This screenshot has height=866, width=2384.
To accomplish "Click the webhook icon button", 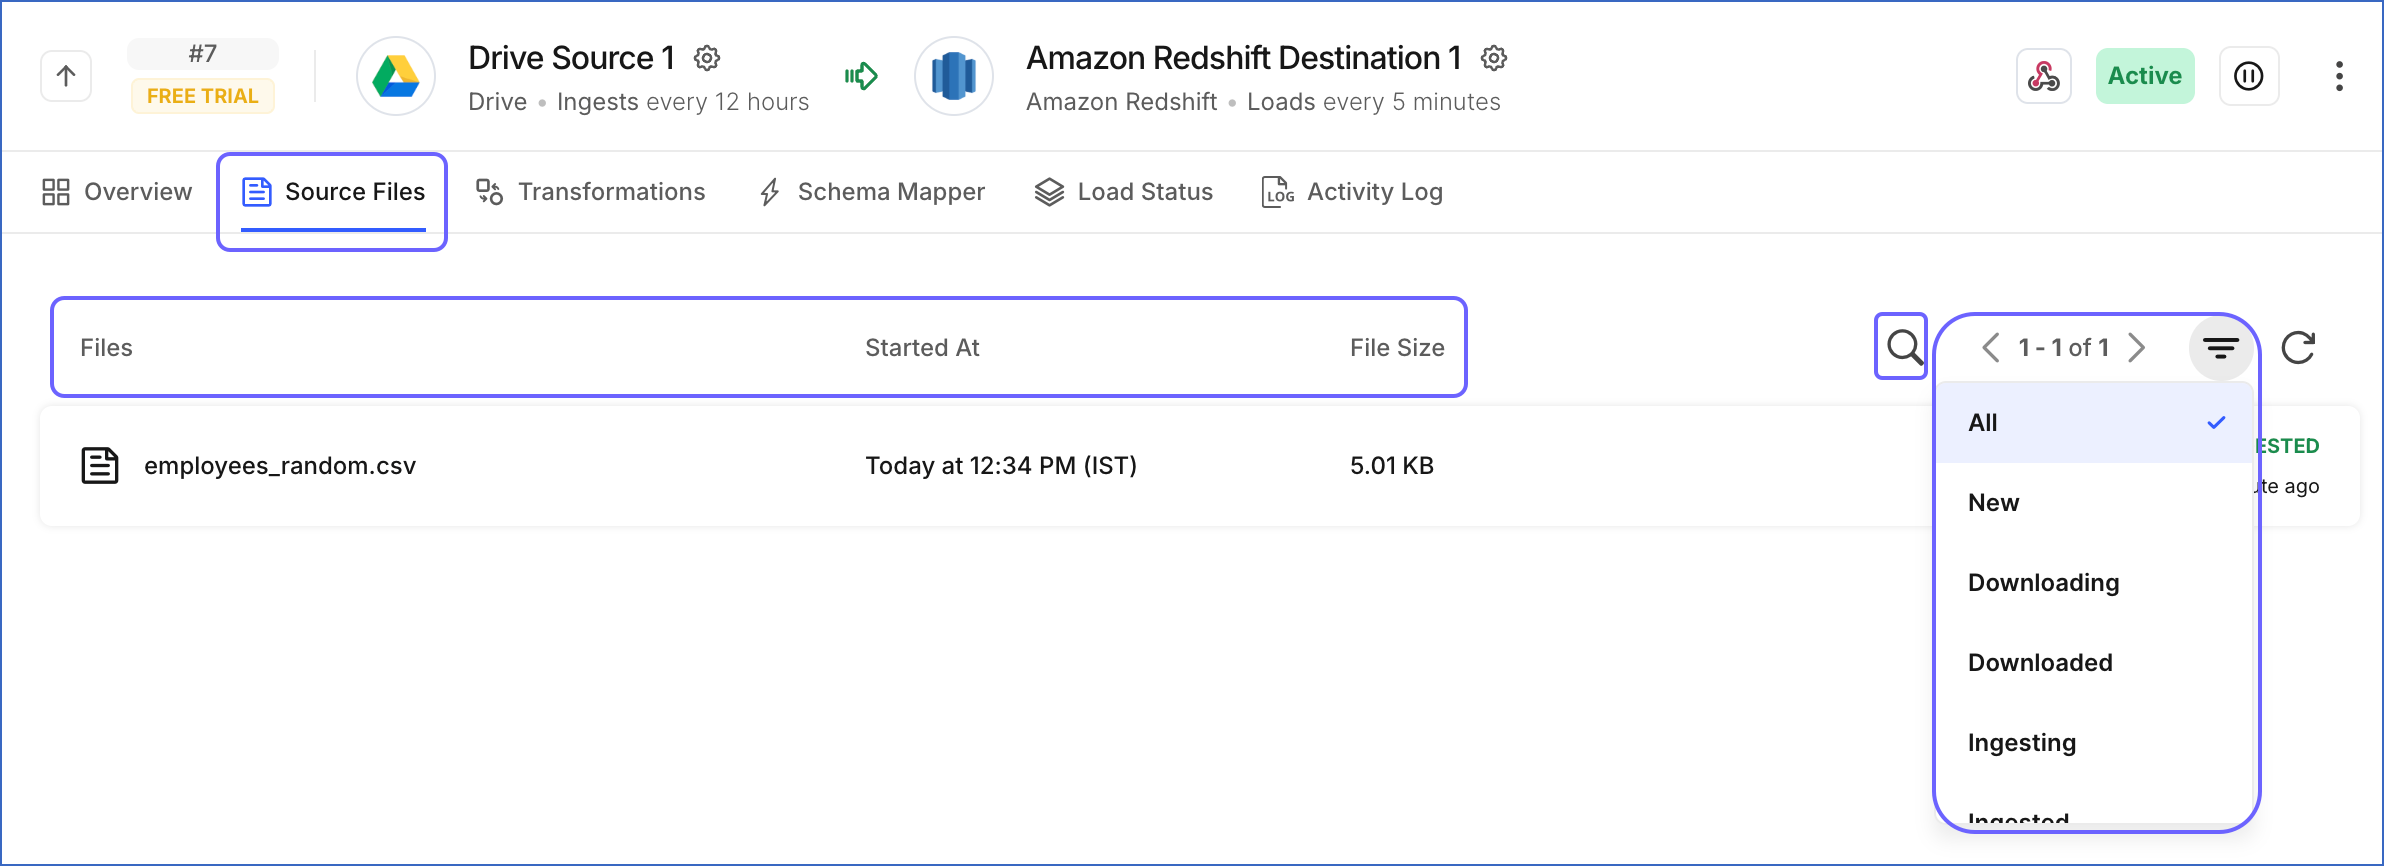I will [2043, 76].
